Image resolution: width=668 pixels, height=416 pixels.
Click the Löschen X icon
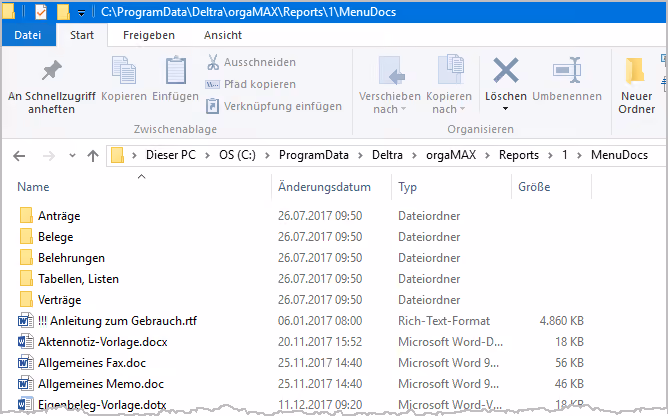(x=506, y=70)
